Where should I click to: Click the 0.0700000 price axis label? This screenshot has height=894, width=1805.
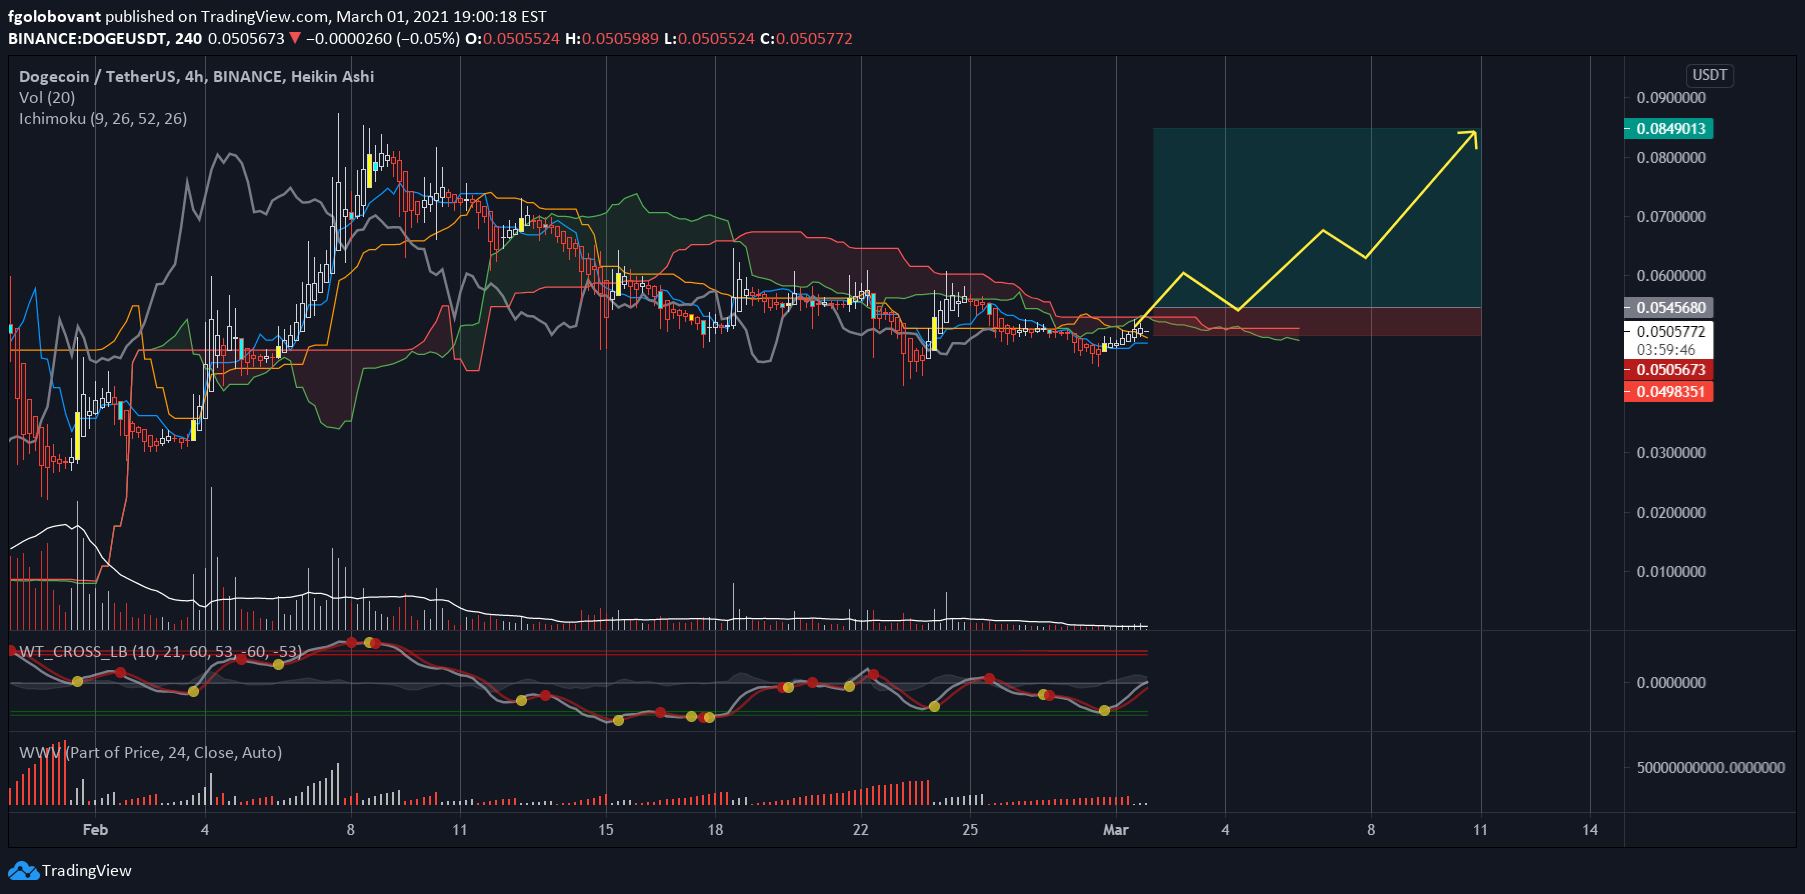(x=1671, y=216)
